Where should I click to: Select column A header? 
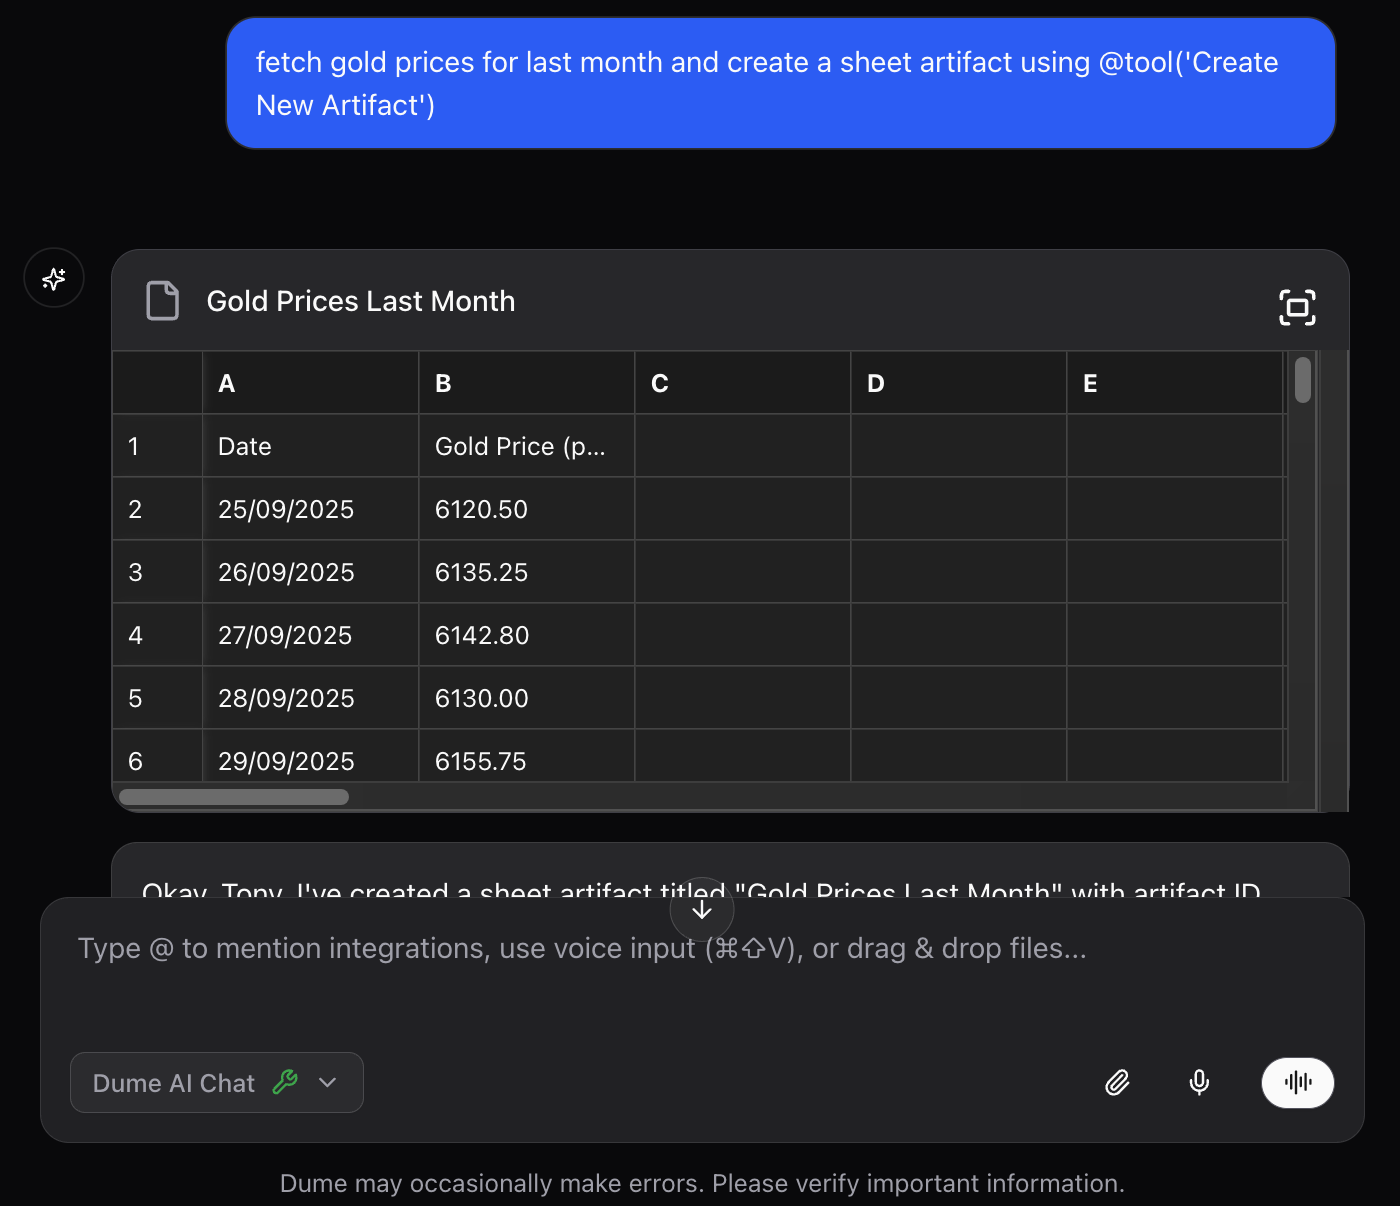(x=311, y=383)
